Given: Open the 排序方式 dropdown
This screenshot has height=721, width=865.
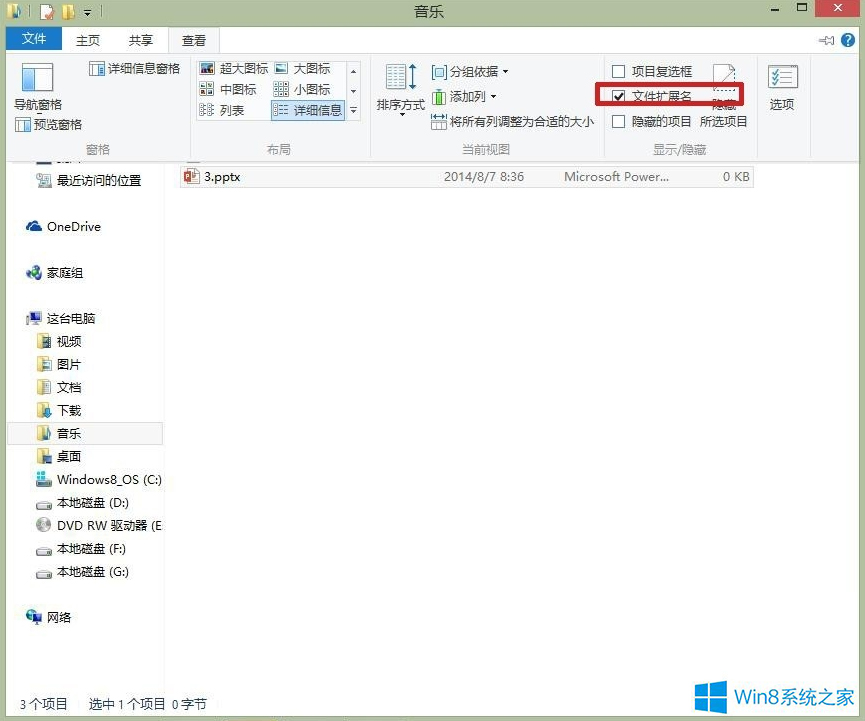Looking at the screenshot, I should [399, 90].
